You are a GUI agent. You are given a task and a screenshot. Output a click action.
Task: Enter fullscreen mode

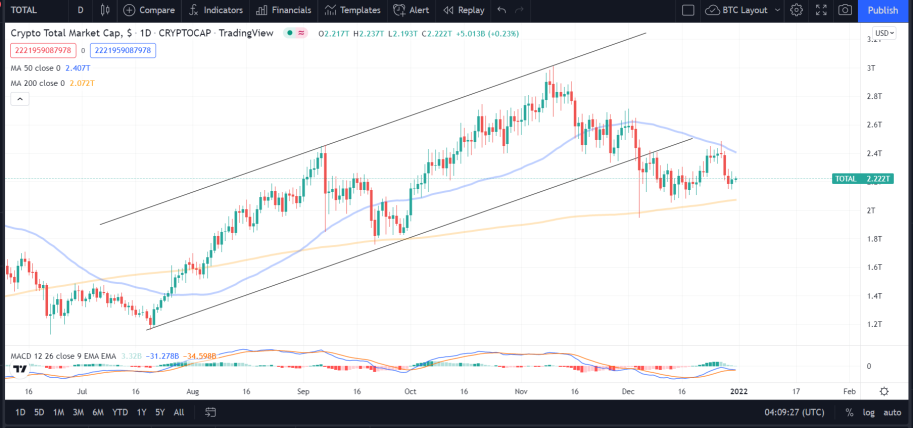[x=821, y=10]
